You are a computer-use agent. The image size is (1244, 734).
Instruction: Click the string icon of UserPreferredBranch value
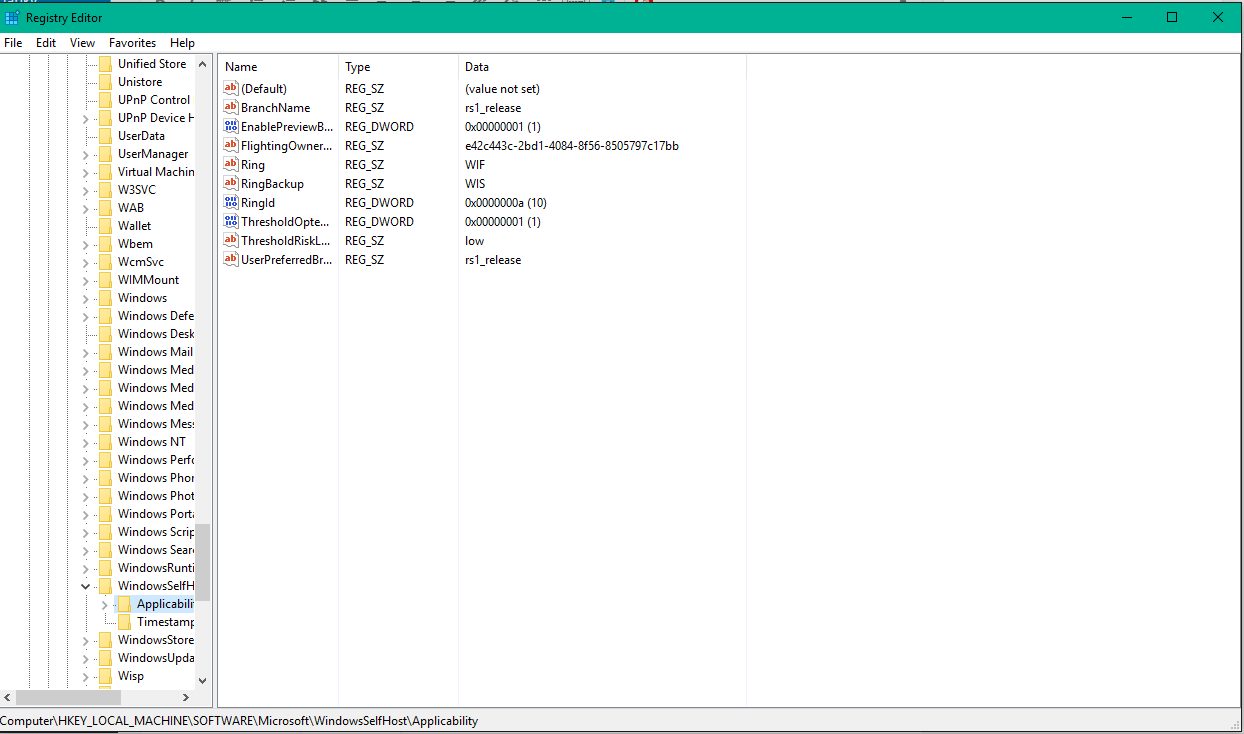pos(231,259)
